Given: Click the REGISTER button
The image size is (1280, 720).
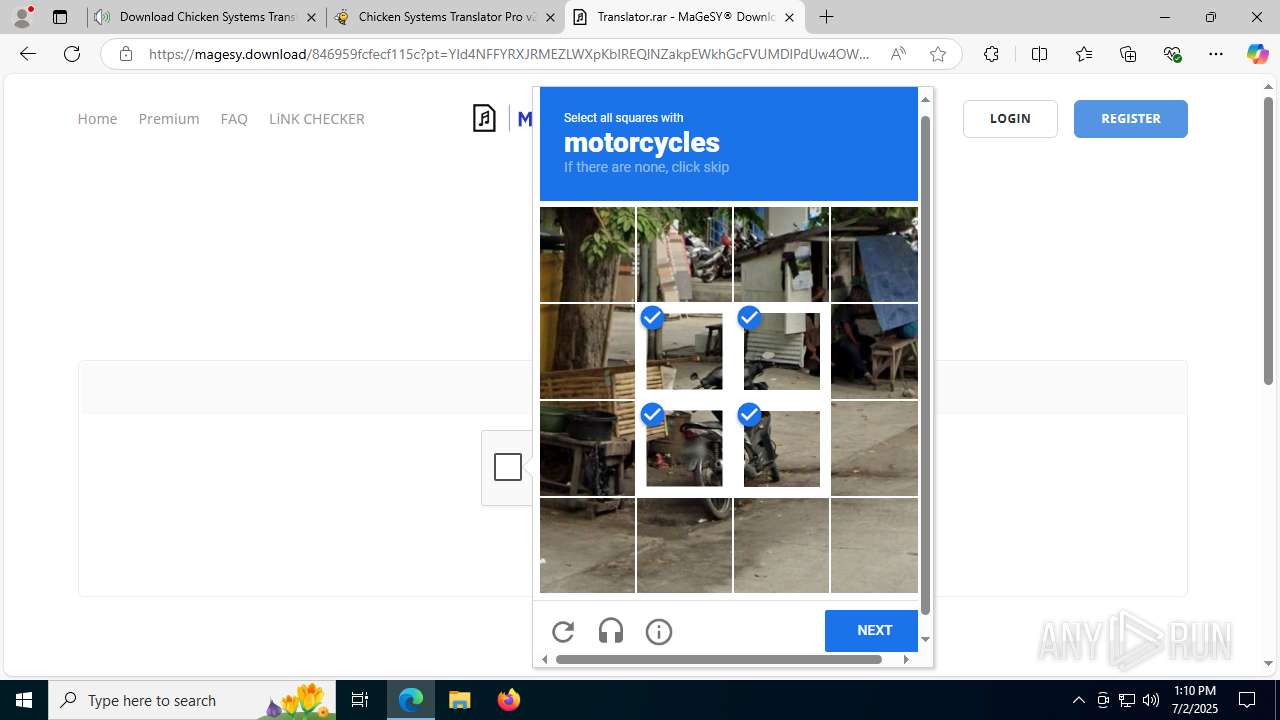Looking at the screenshot, I should pyautogui.click(x=1131, y=119).
